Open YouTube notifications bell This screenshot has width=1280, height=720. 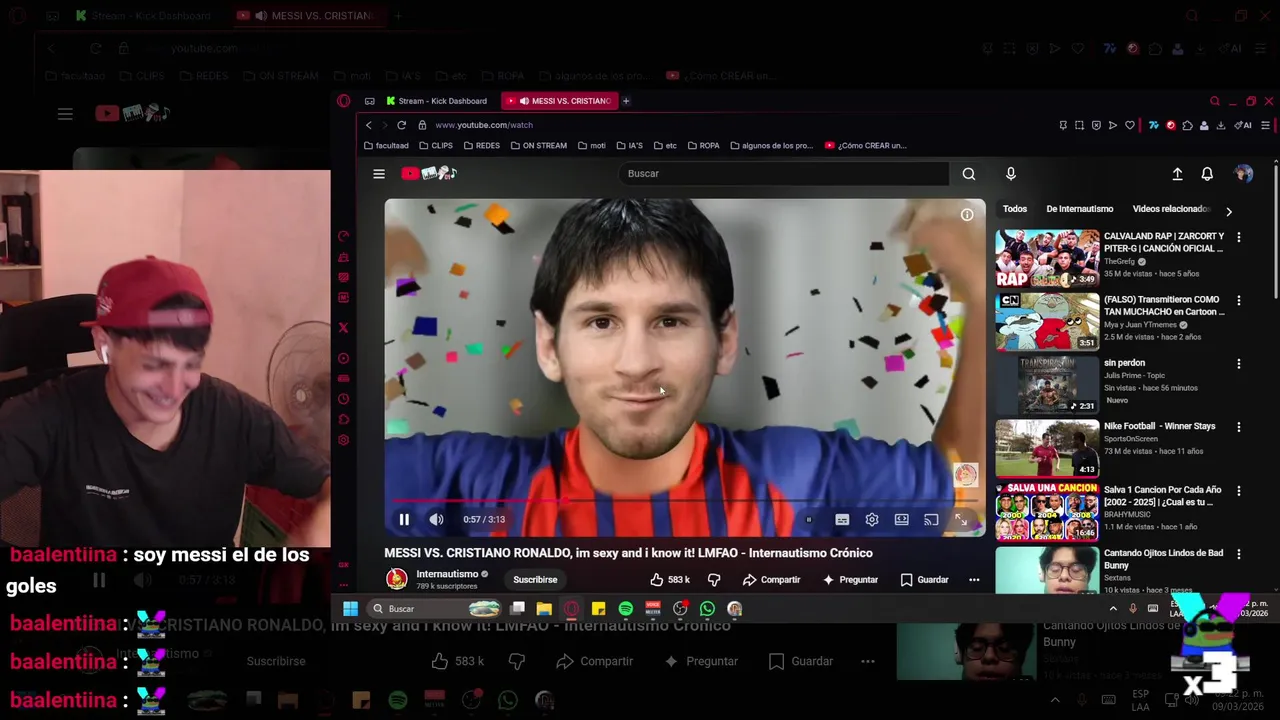click(x=1207, y=174)
